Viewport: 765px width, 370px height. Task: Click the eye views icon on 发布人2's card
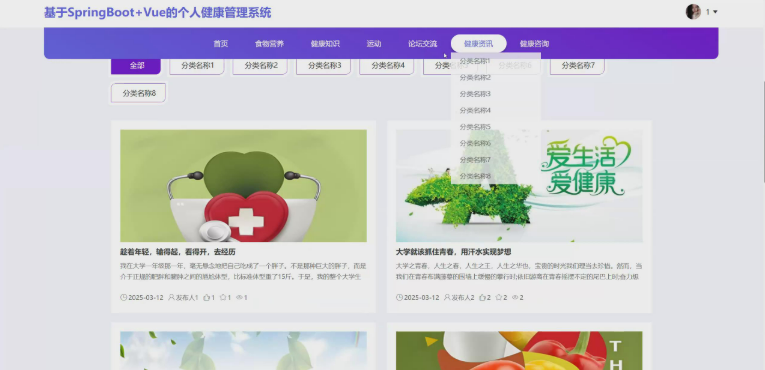[515, 297]
